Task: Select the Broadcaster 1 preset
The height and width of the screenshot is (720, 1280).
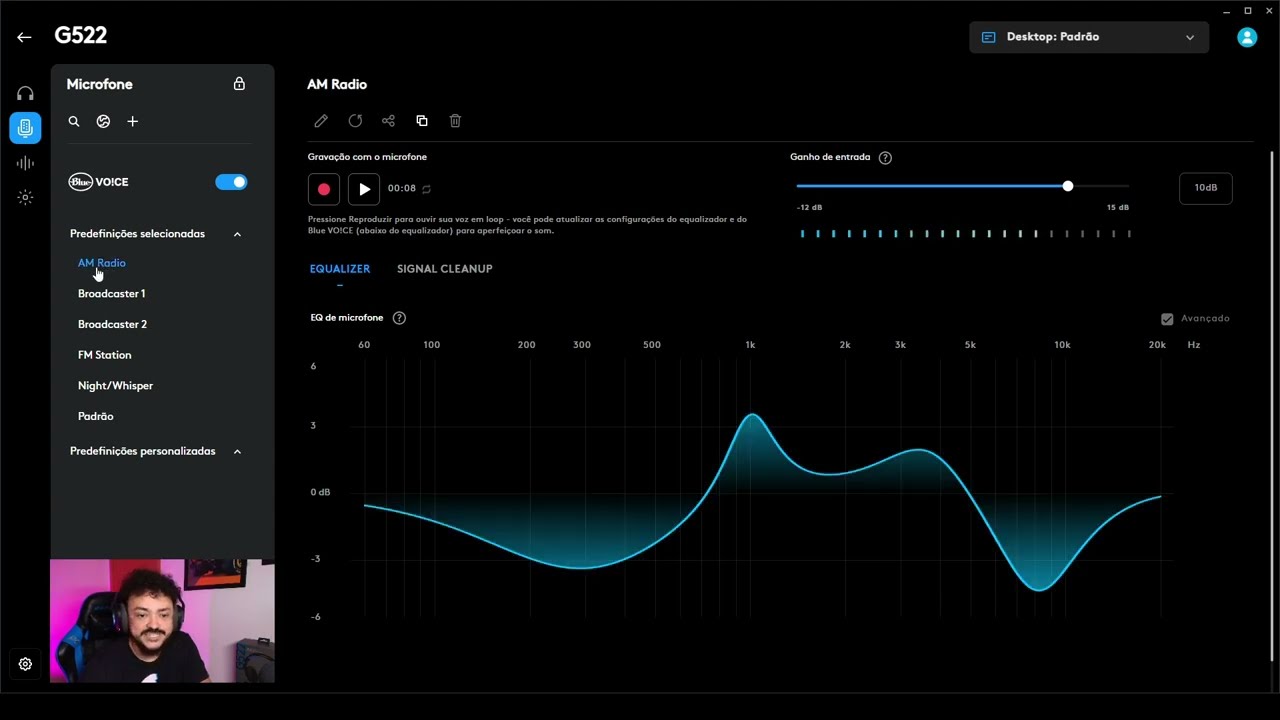Action: (x=112, y=294)
